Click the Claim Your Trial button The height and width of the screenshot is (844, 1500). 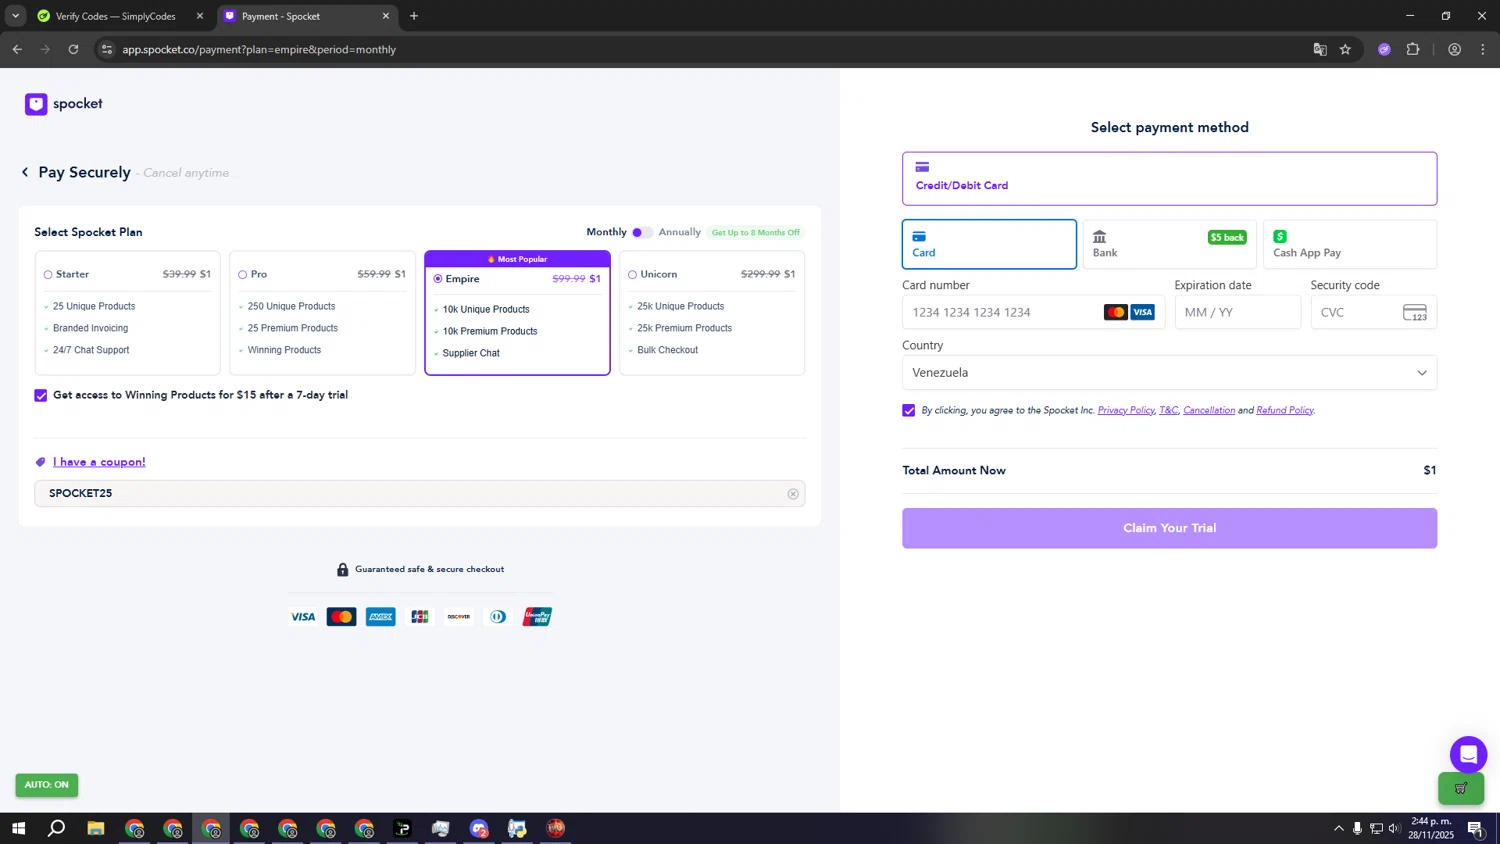coord(1169,528)
